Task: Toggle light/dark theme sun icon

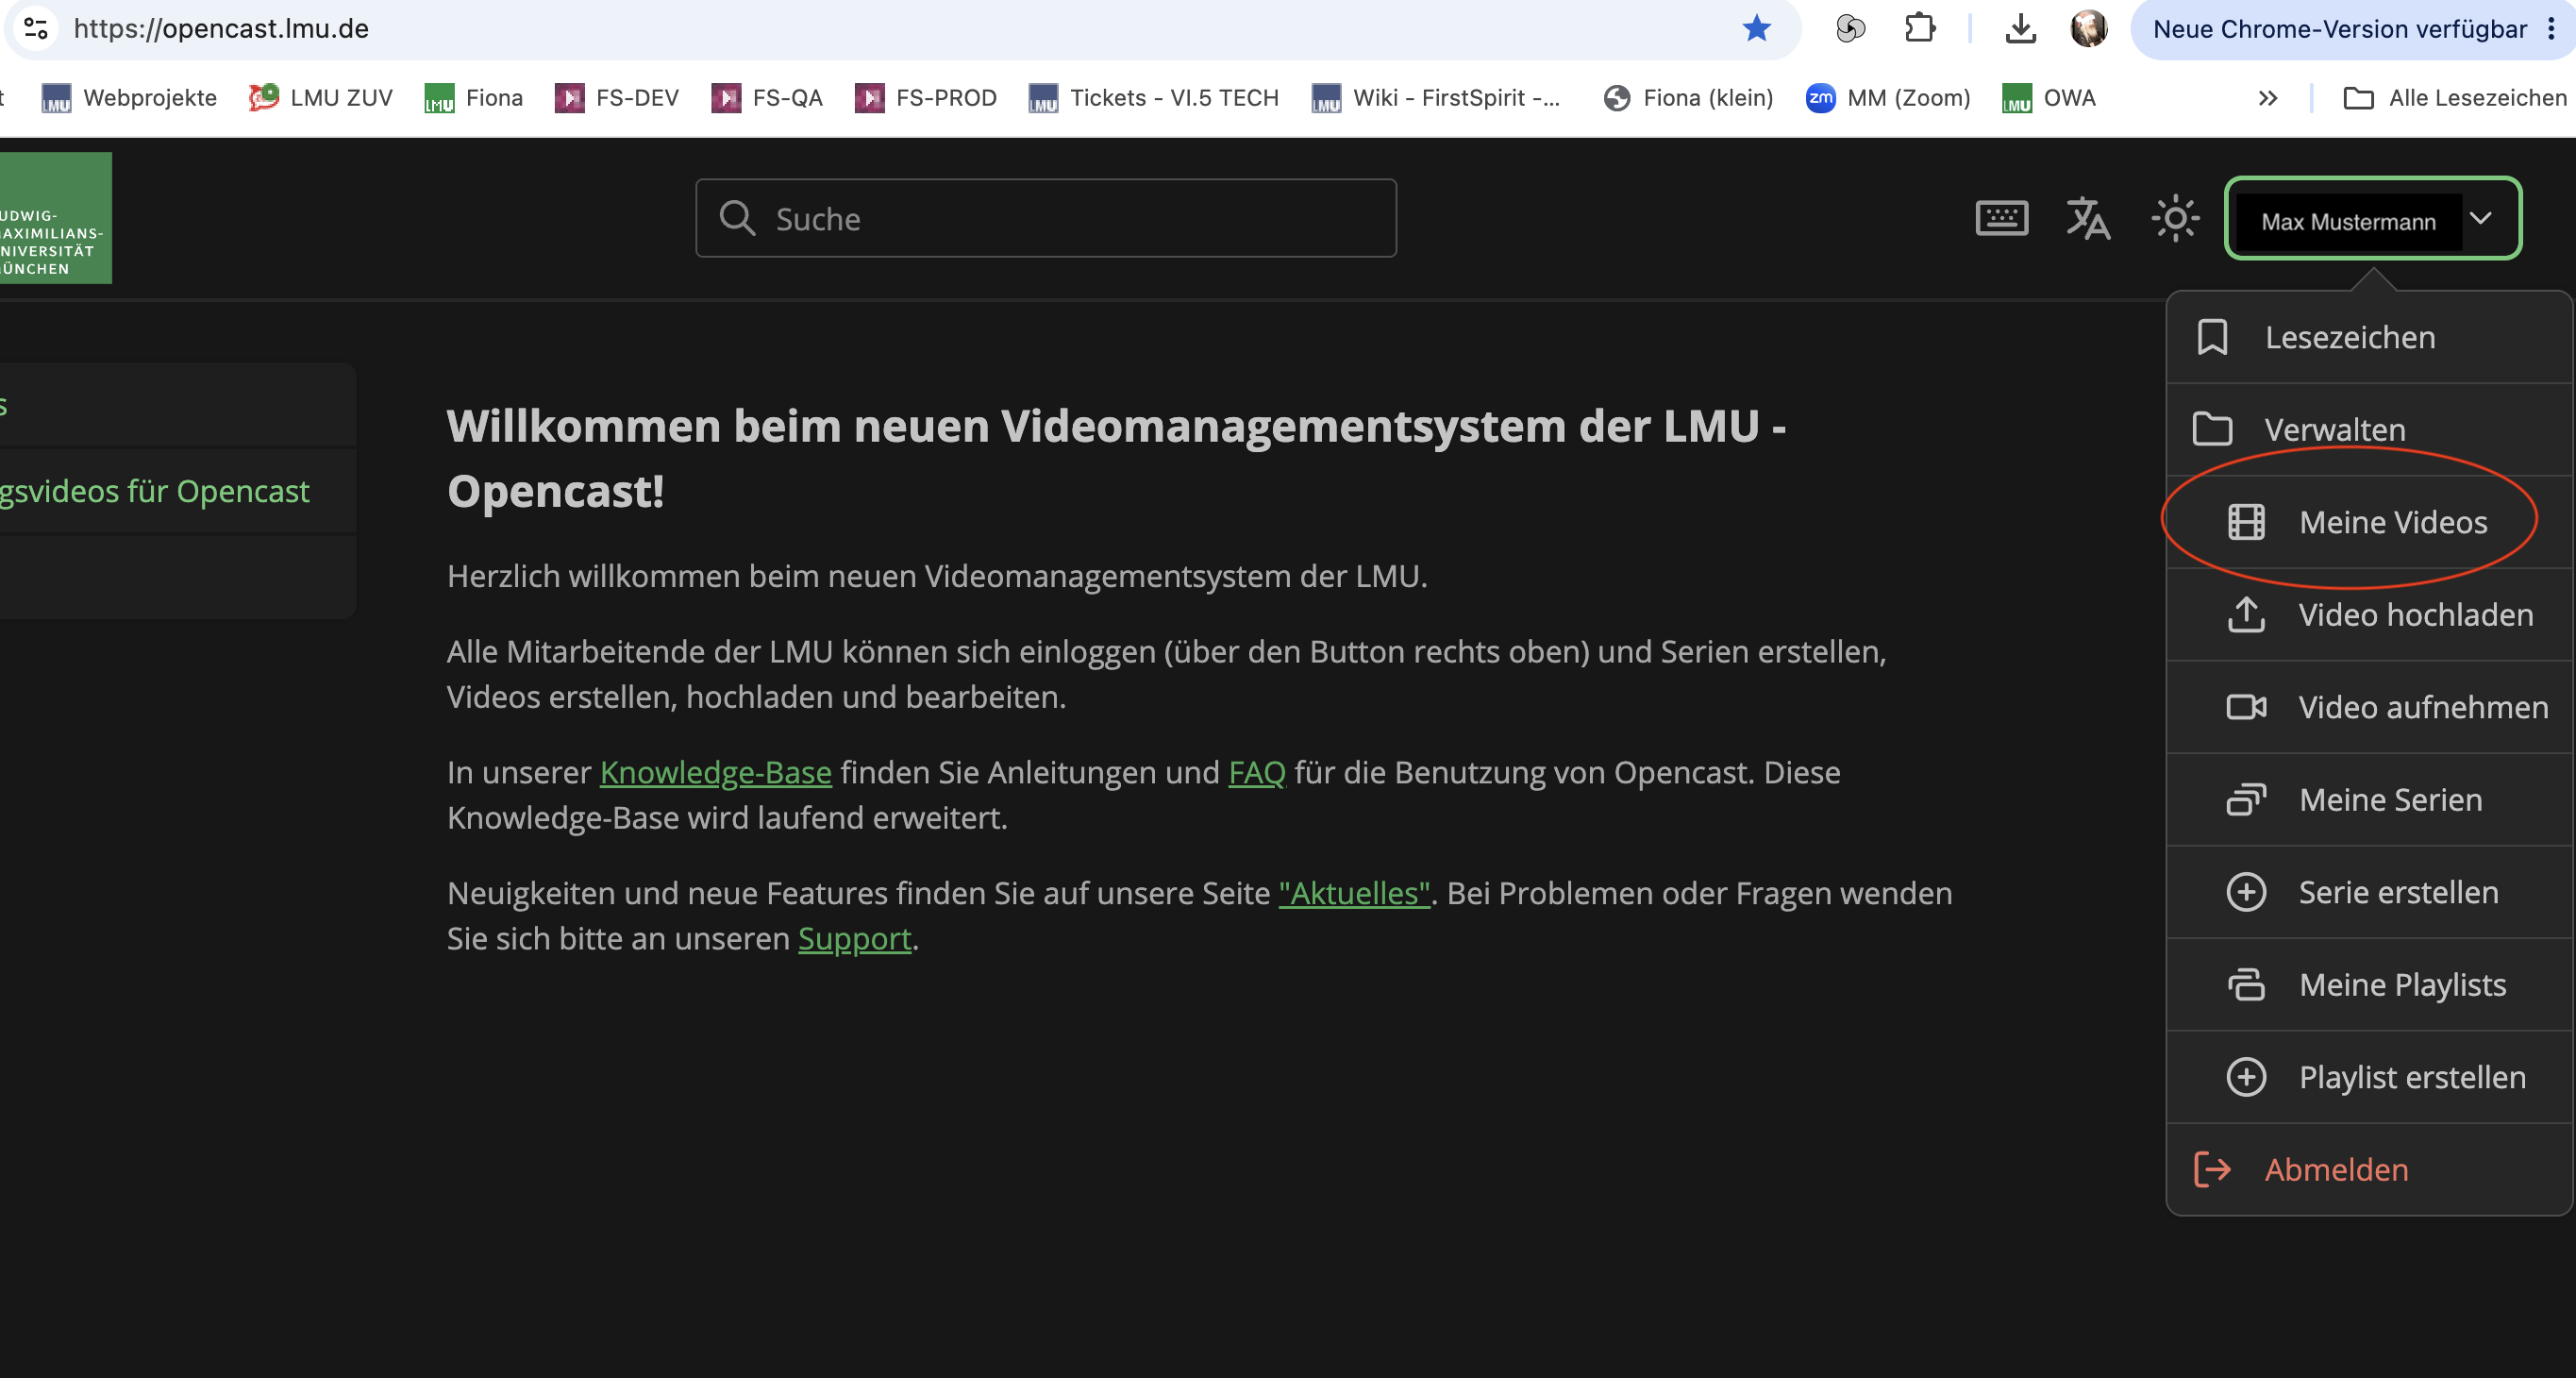Action: tap(2175, 218)
